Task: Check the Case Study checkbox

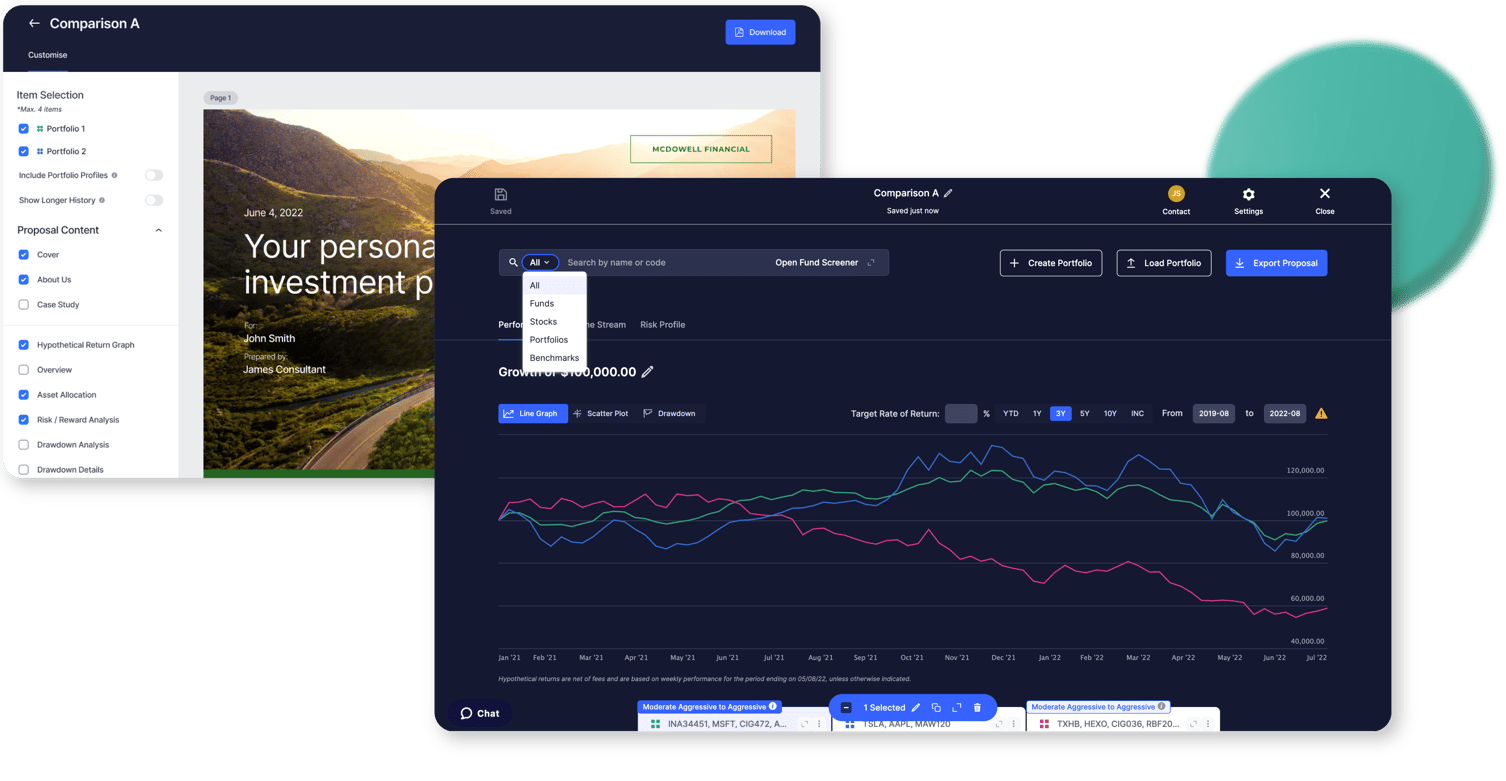Action: [22, 304]
